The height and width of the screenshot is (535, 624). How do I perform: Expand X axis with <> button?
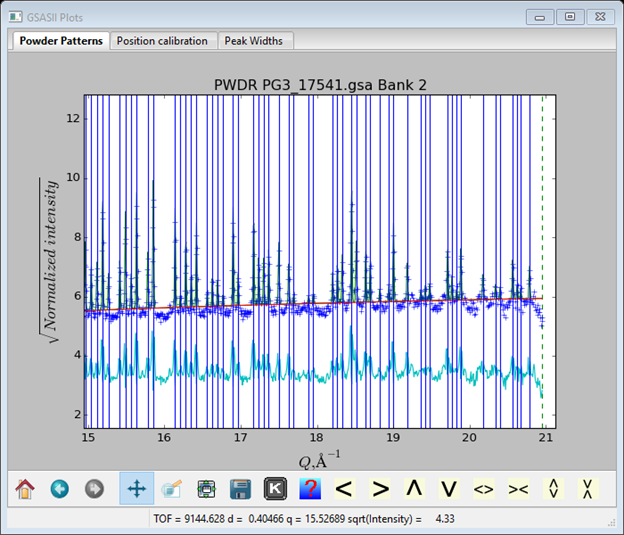(484, 489)
